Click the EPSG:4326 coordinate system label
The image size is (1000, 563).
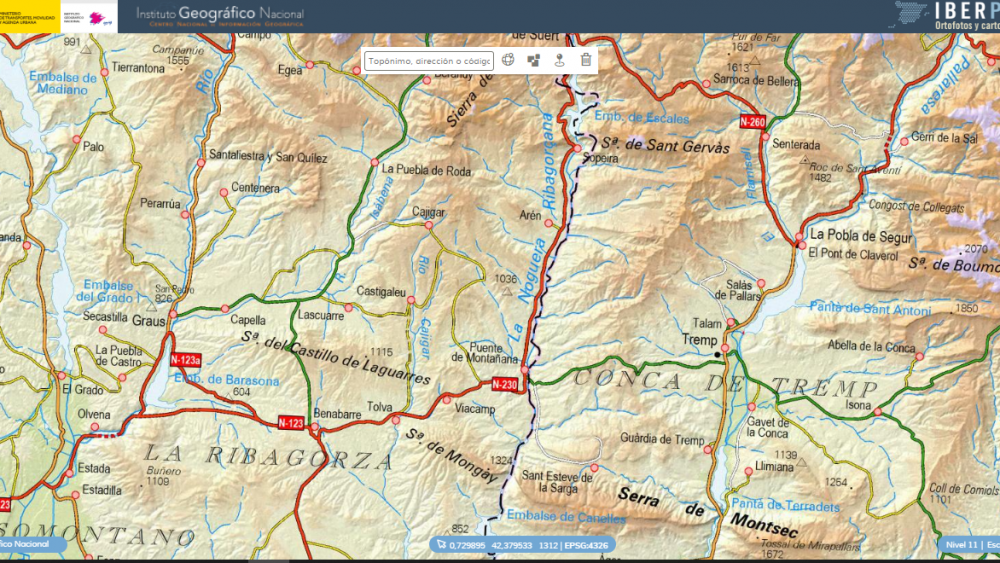[x=589, y=545]
